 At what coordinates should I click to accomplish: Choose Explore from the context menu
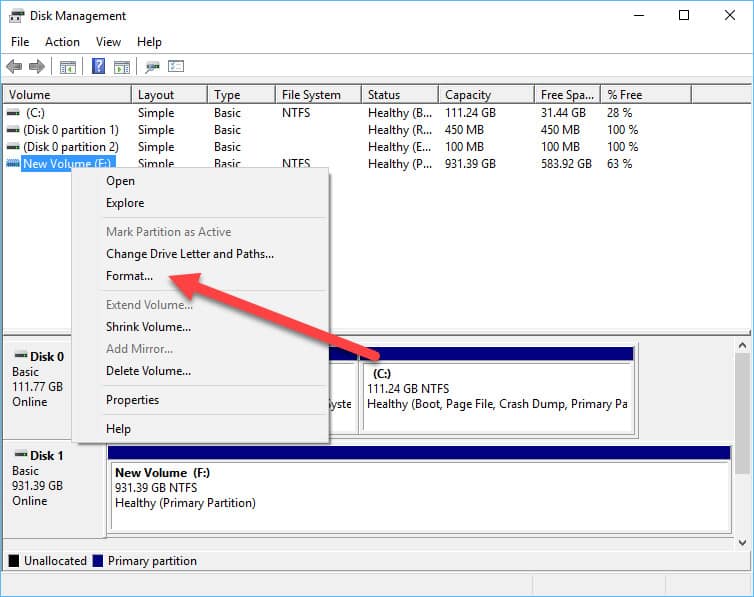point(201,203)
